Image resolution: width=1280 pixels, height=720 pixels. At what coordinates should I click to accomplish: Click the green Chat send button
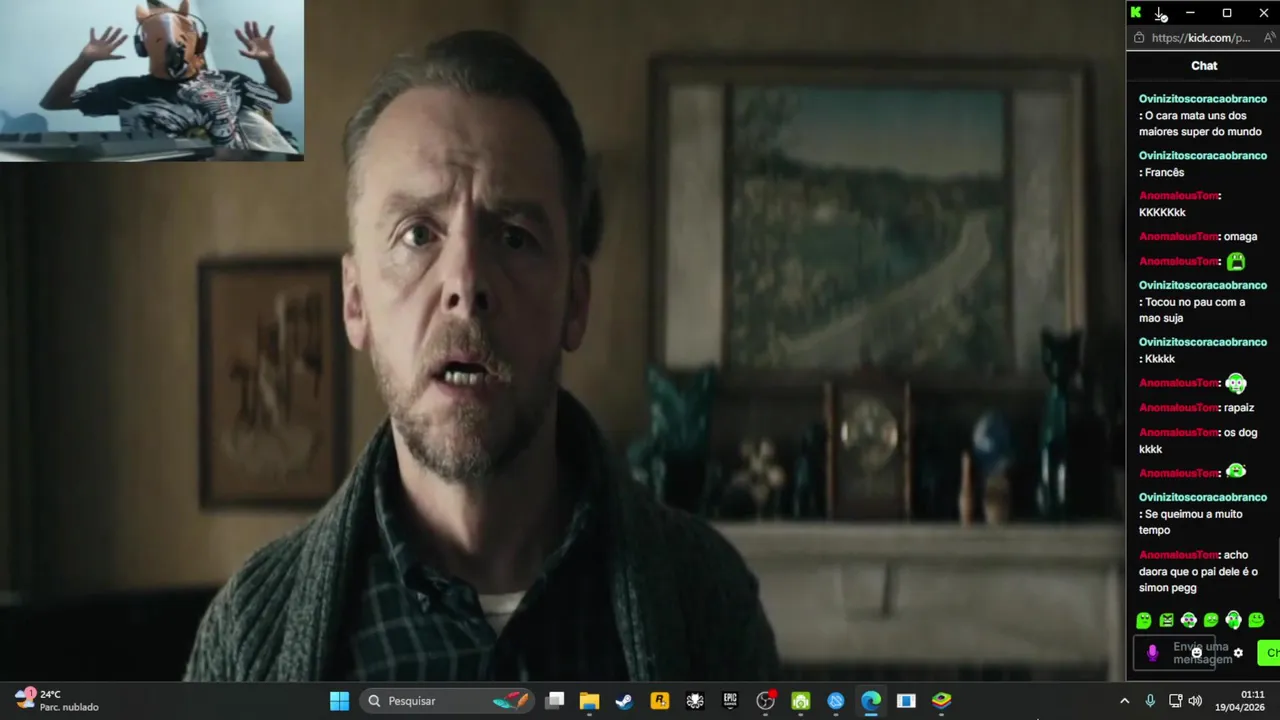pyautogui.click(x=1269, y=653)
